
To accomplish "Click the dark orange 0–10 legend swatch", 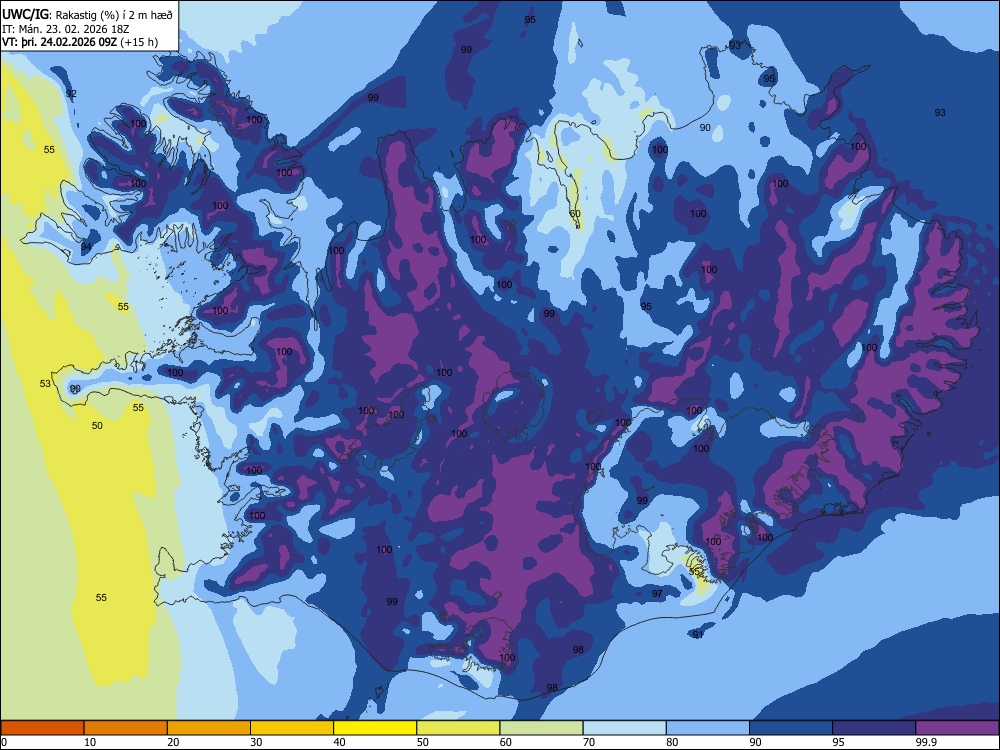I will click(42, 728).
